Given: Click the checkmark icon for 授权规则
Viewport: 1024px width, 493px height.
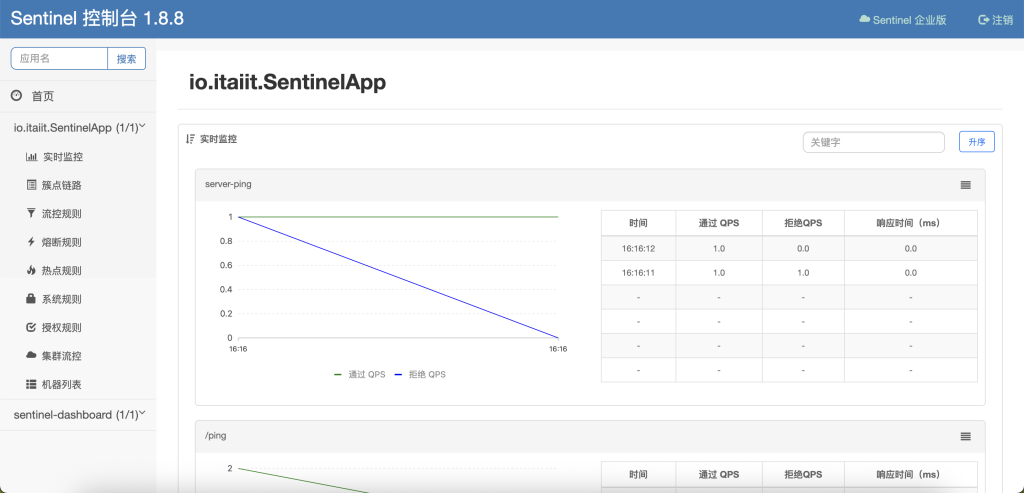Looking at the screenshot, I should click(x=31, y=327).
